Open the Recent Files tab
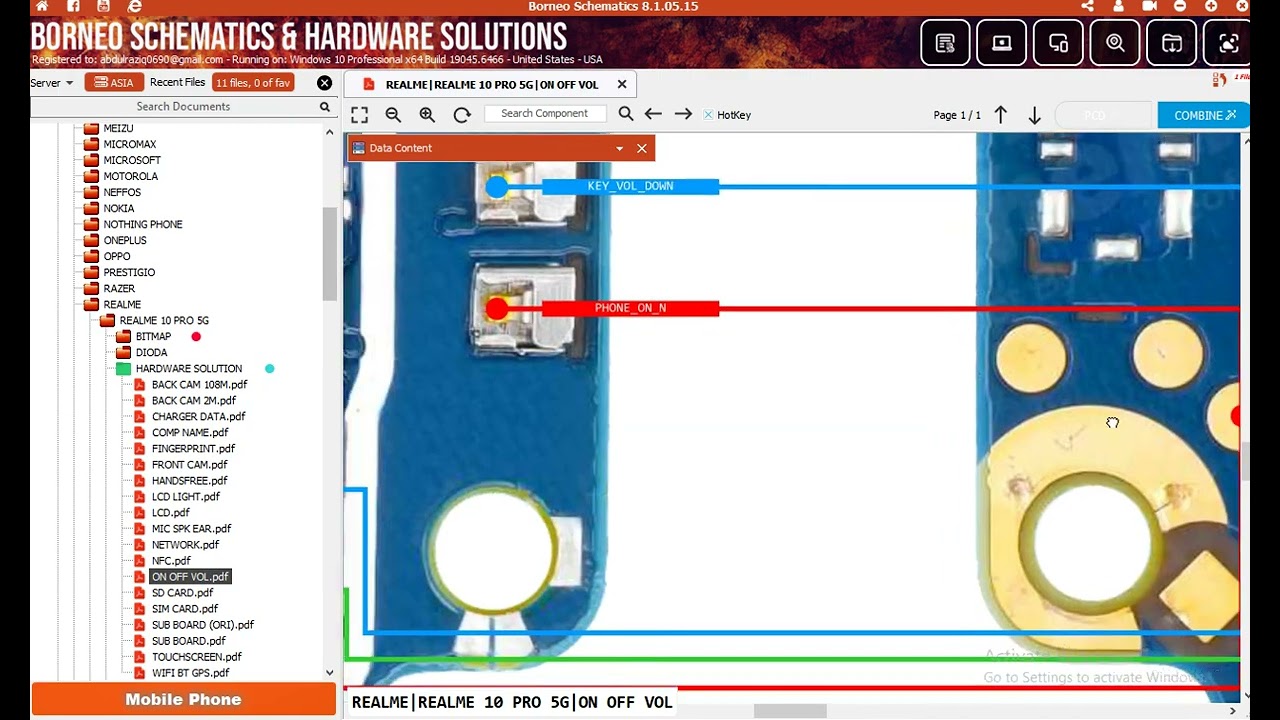1280x720 pixels. click(177, 83)
